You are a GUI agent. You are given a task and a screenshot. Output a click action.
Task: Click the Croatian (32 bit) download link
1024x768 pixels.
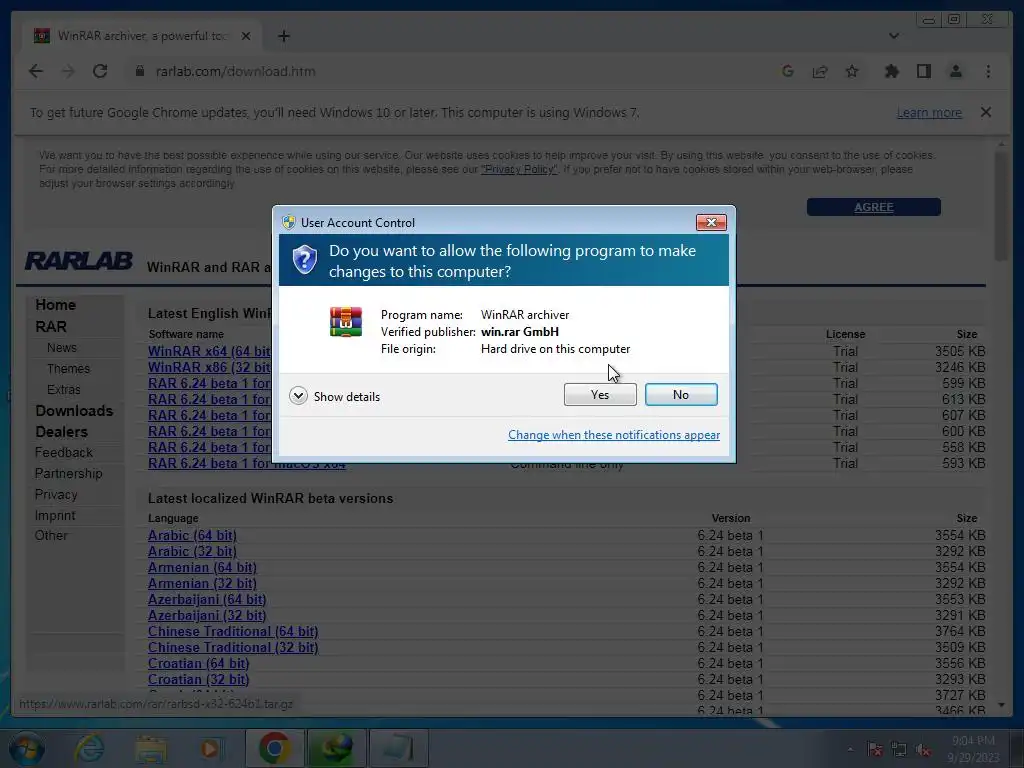(x=199, y=679)
